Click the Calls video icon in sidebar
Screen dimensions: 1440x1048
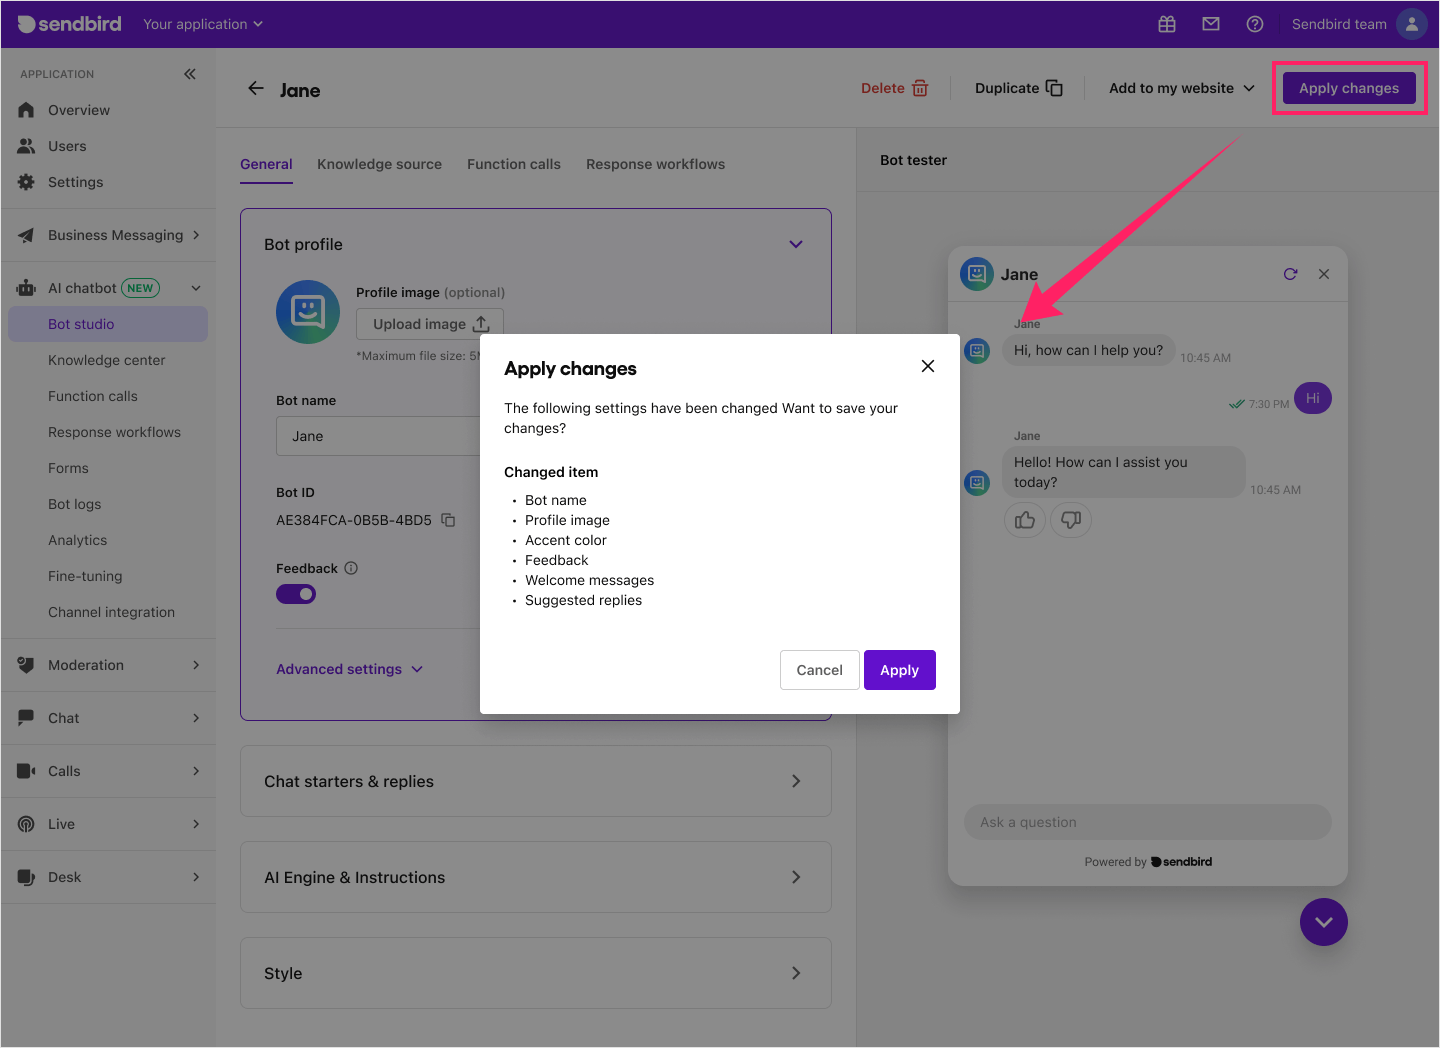(x=26, y=771)
